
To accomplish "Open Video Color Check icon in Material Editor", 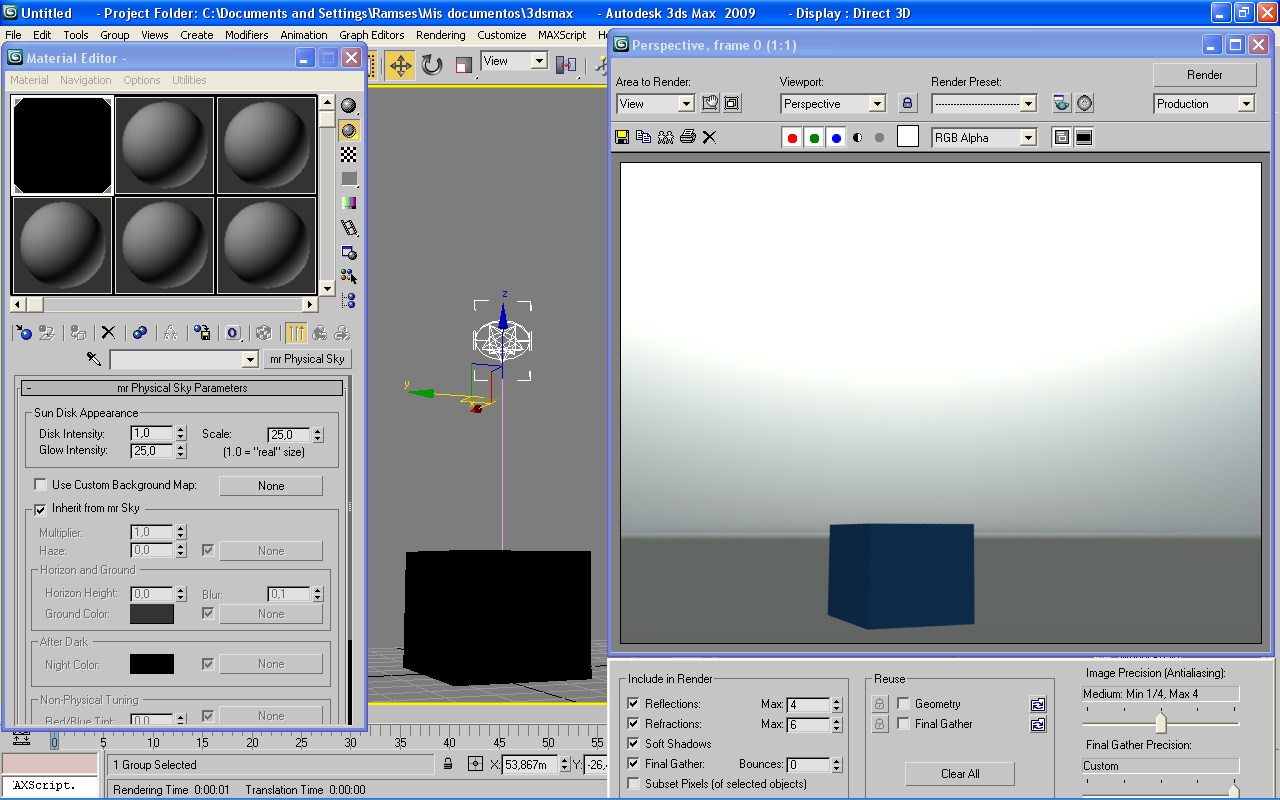I will point(349,203).
